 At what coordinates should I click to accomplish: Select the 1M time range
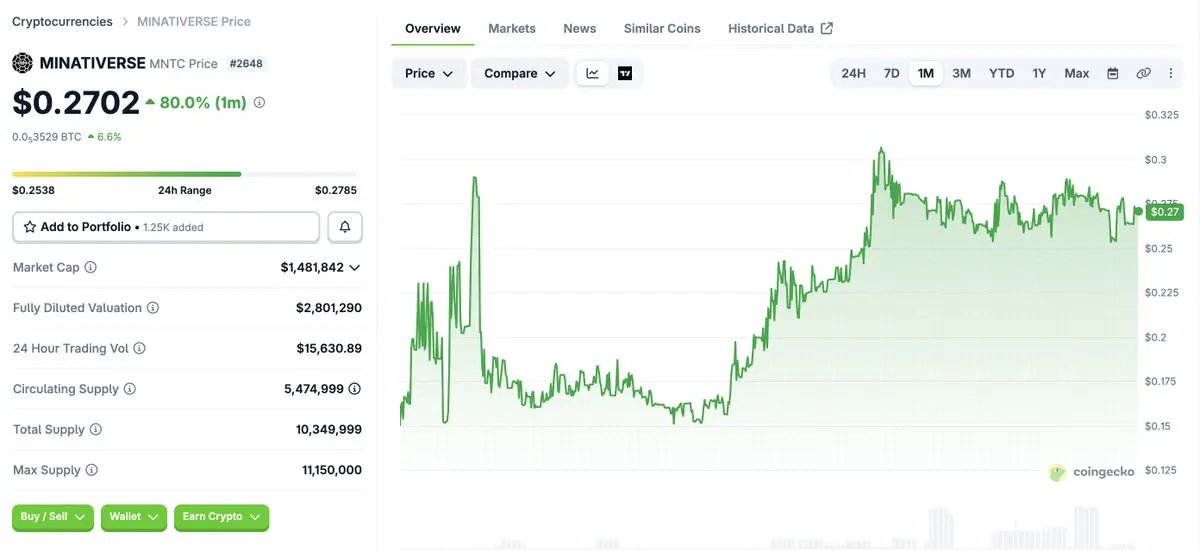click(x=926, y=73)
